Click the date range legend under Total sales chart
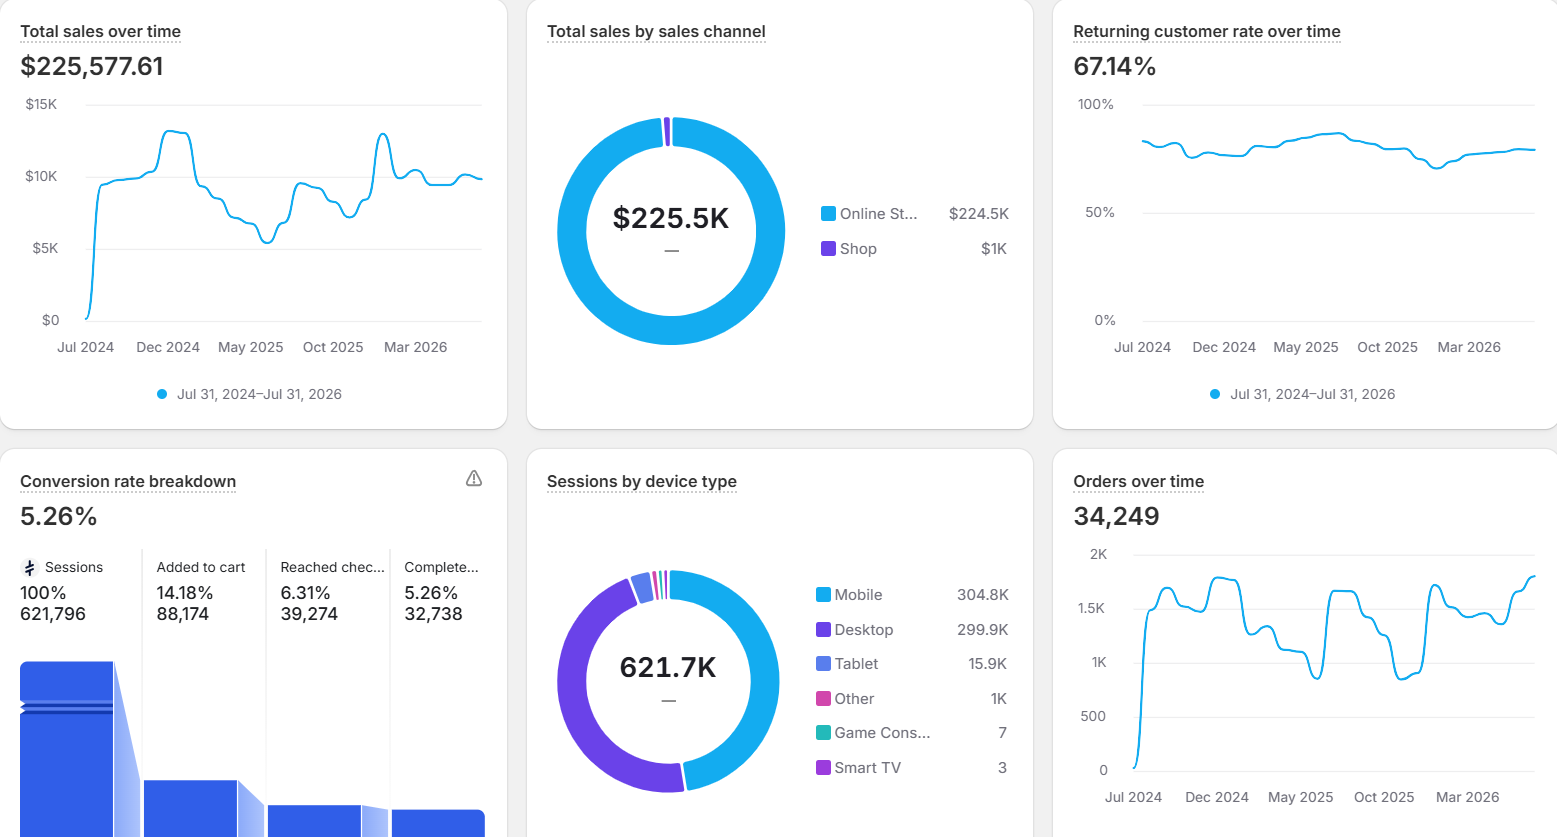 249,394
